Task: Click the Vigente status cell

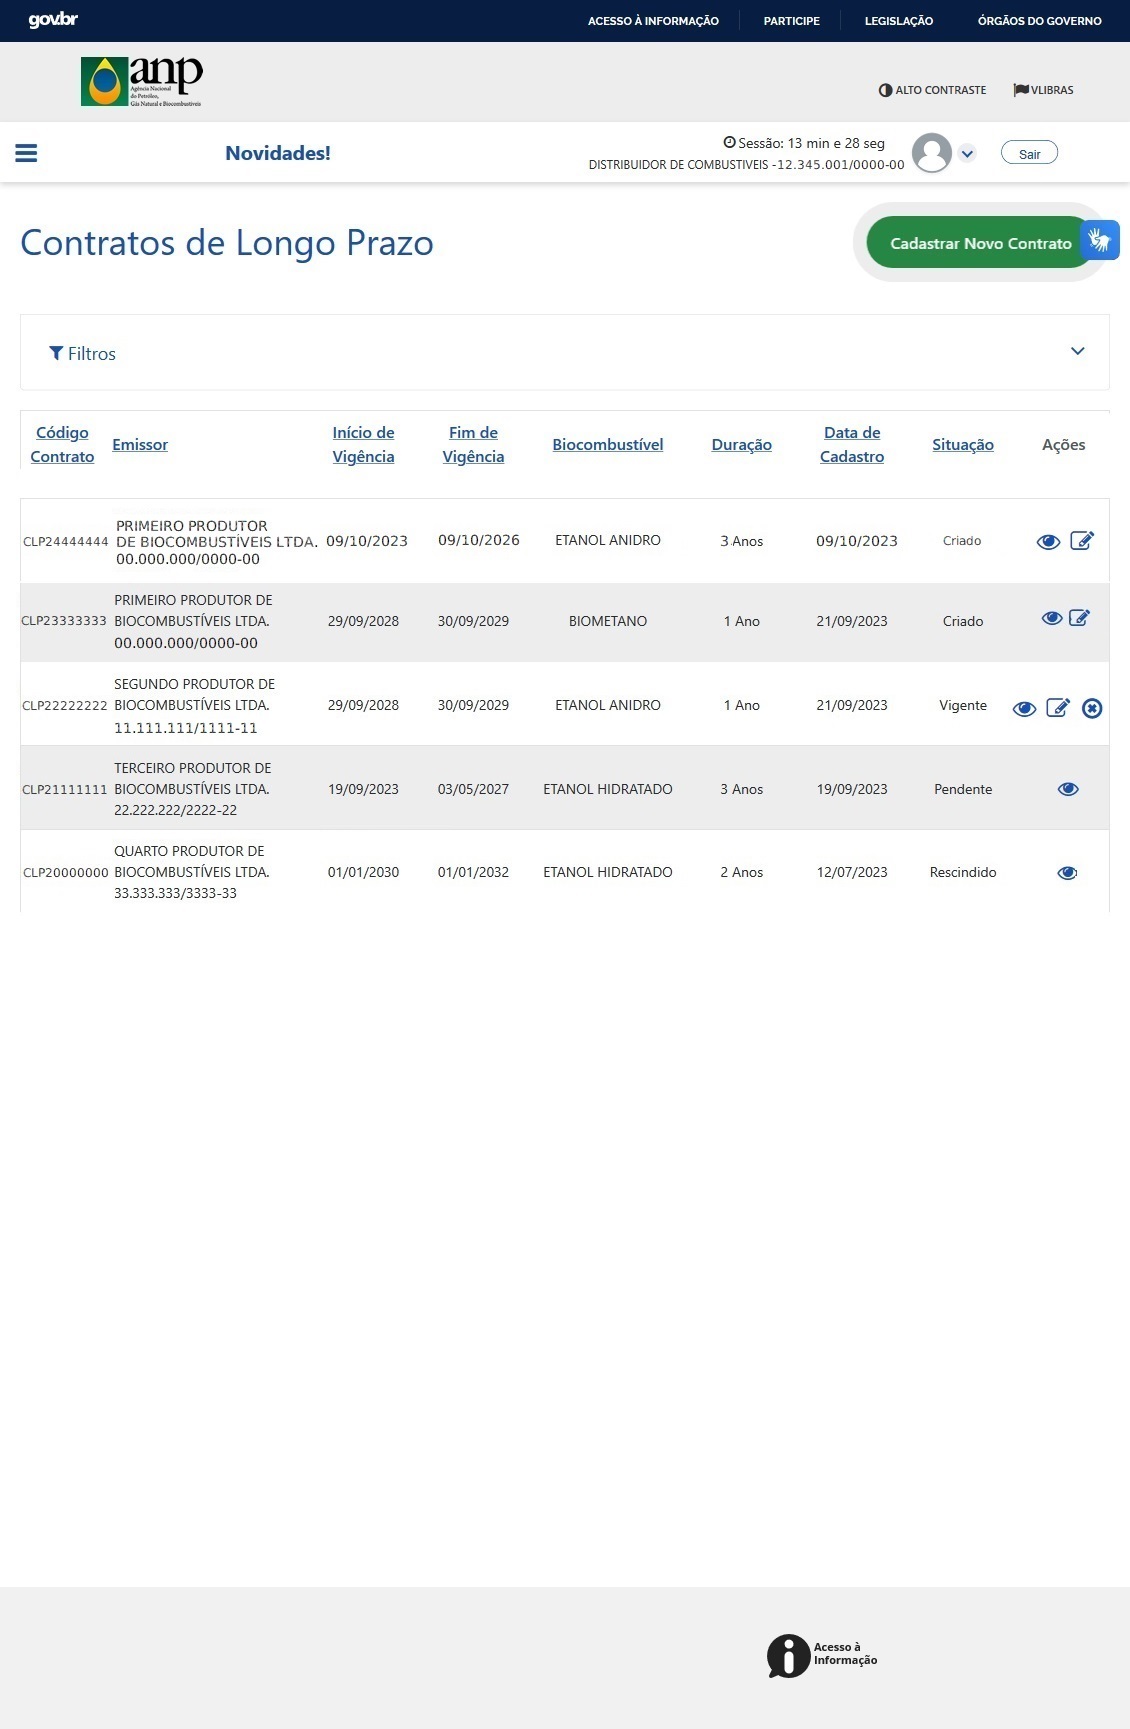Action: click(963, 705)
